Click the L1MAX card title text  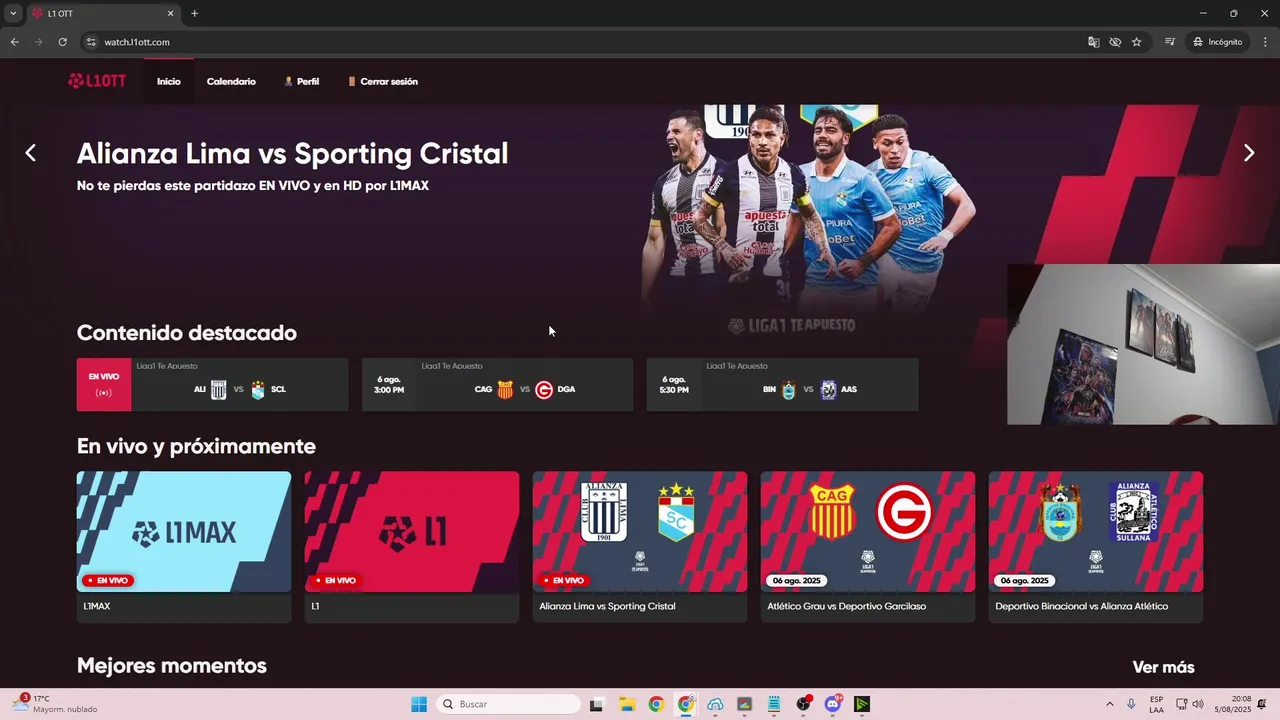tap(97, 606)
